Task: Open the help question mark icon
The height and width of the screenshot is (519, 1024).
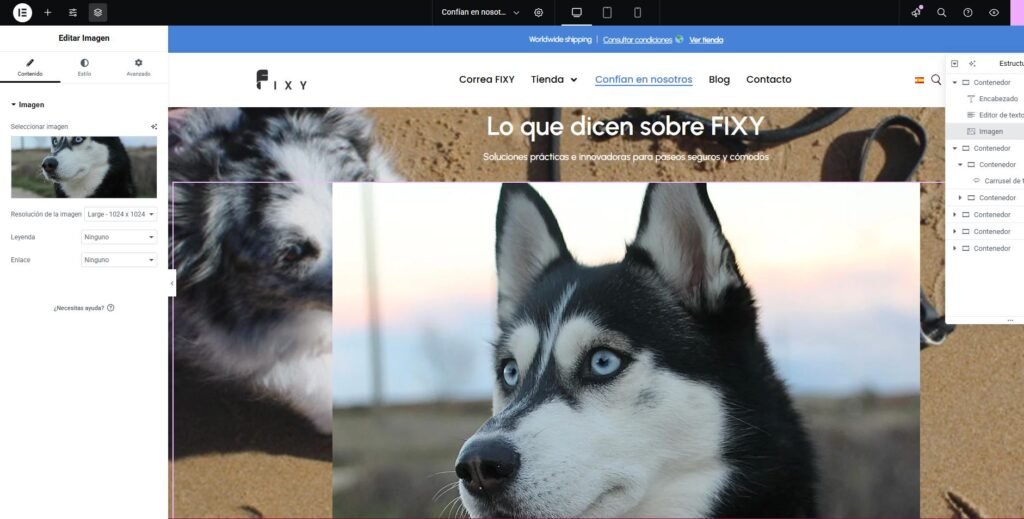Action: pyautogui.click(x=968, y=13)
